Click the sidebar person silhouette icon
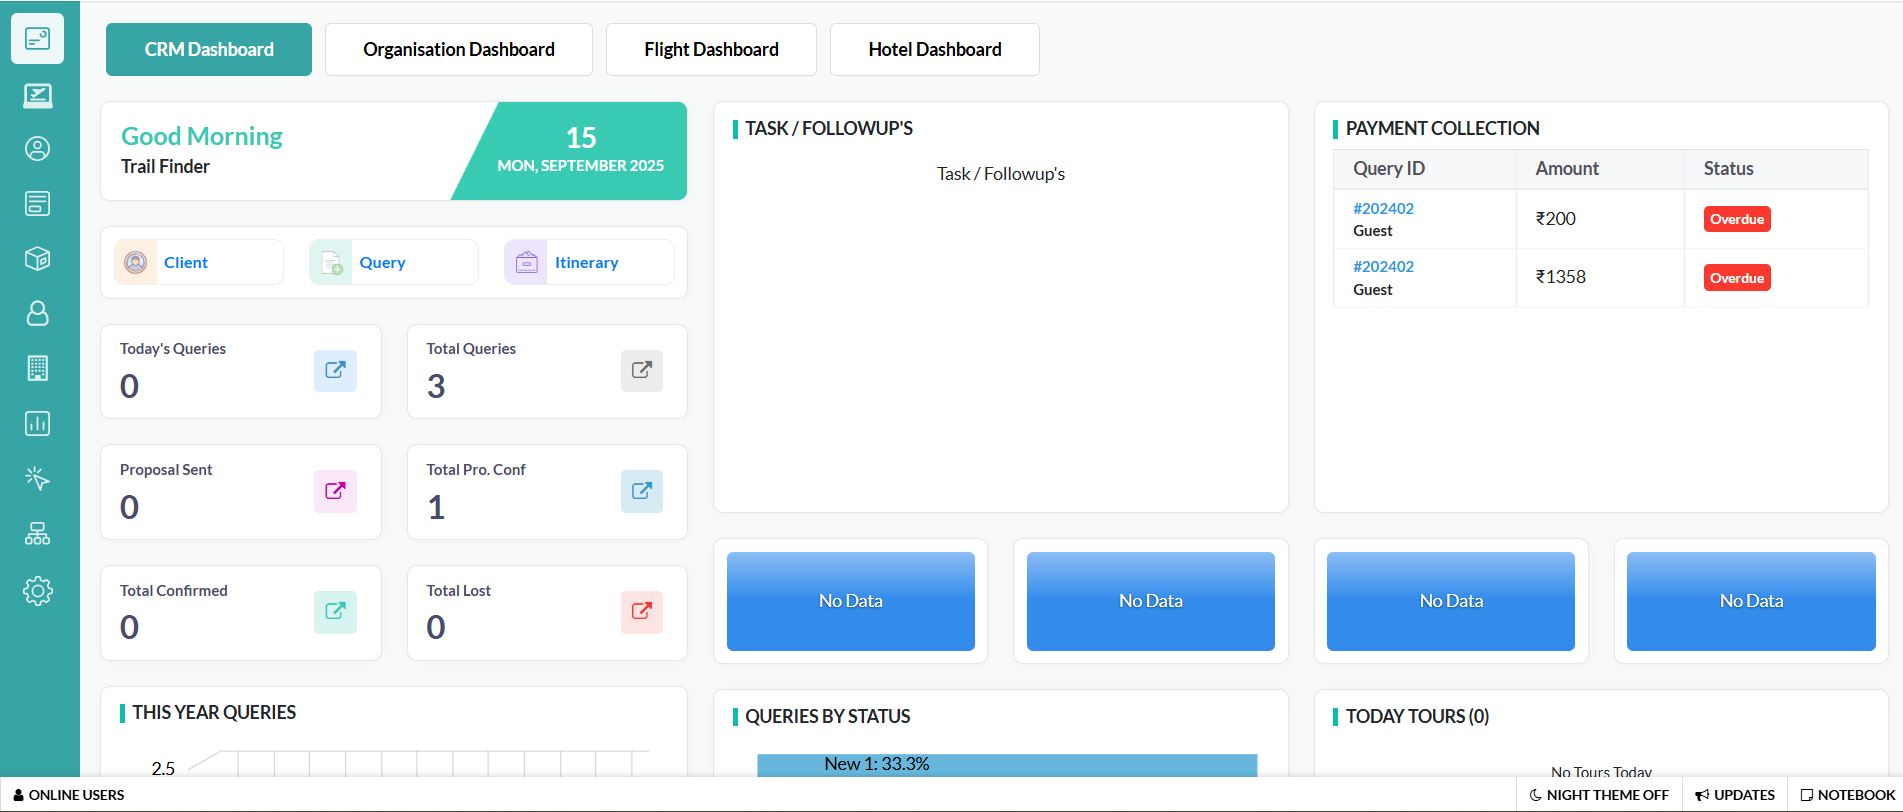This screenshot has height=812, width=1903. pyautogui.click(x=37, y=313)
